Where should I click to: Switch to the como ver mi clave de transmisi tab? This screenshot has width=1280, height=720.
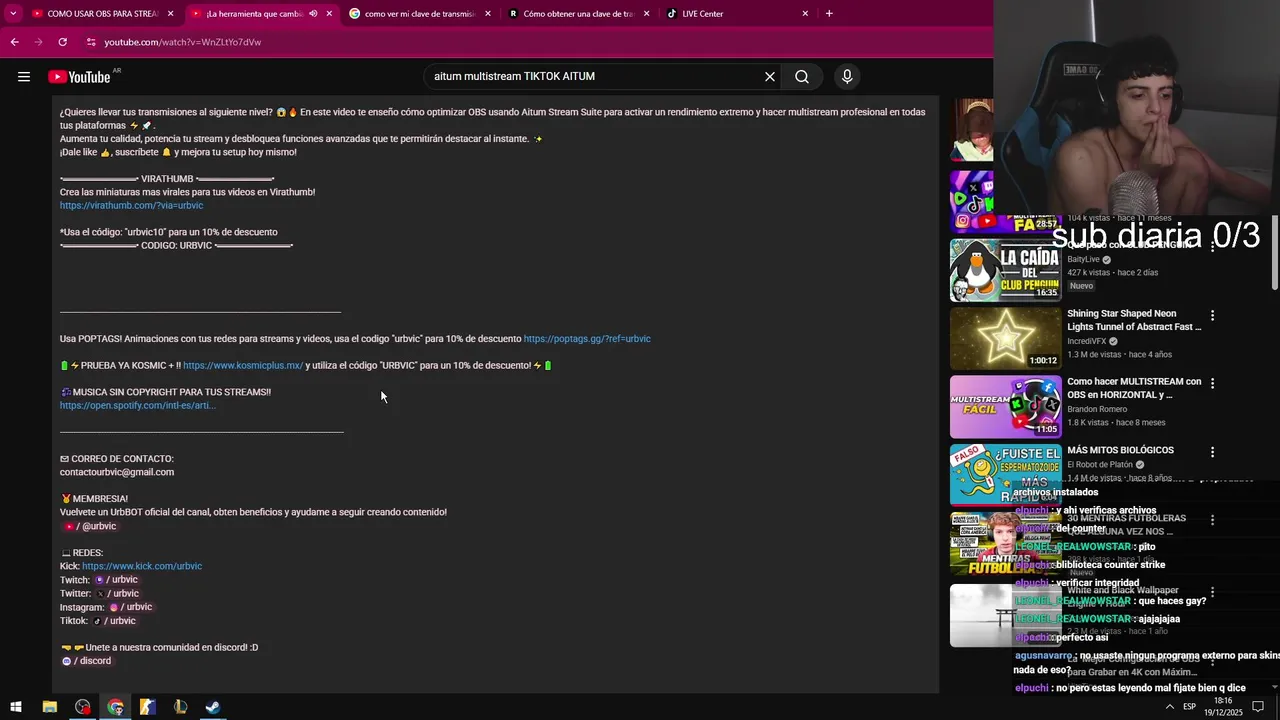pos(420,14)
